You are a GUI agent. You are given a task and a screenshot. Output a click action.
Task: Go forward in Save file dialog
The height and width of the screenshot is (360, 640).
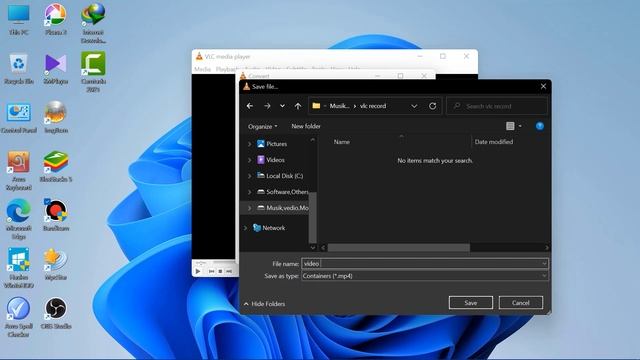coord(267,106)
